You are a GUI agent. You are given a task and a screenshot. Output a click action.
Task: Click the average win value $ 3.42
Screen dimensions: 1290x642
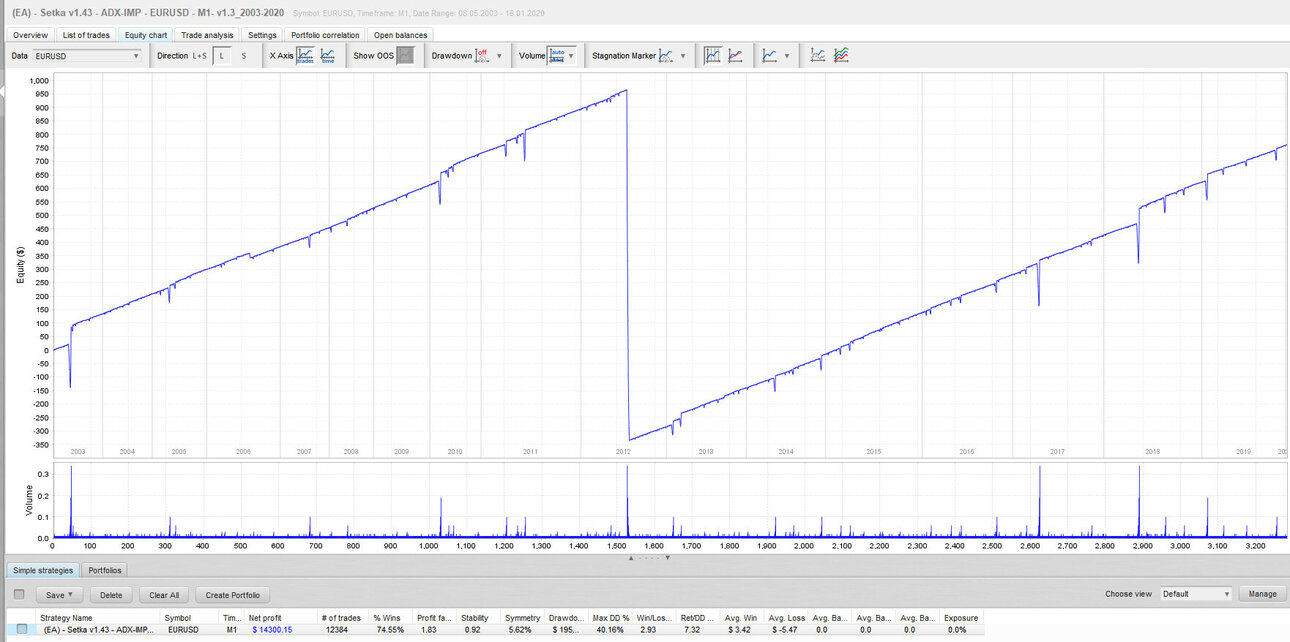[737, 629]
